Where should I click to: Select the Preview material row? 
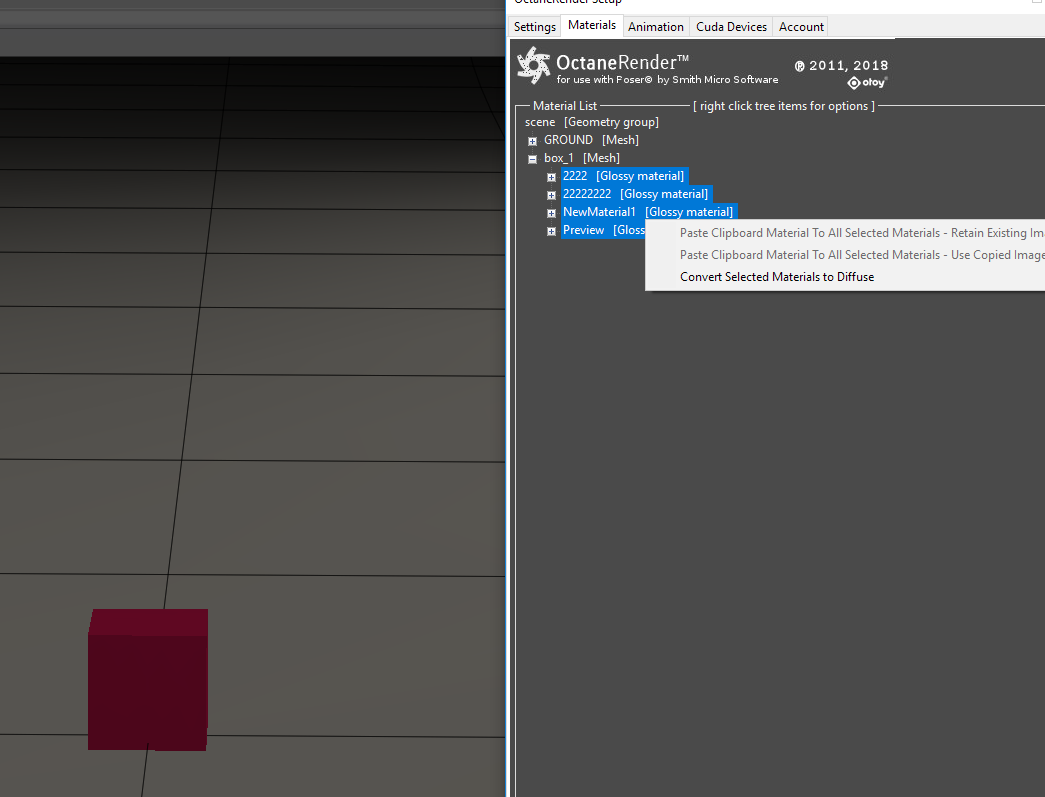603,230
